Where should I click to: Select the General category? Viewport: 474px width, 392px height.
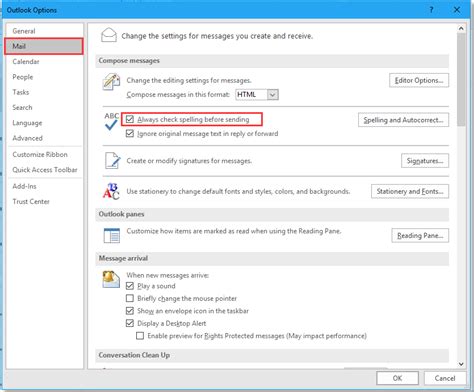(44, 31)
